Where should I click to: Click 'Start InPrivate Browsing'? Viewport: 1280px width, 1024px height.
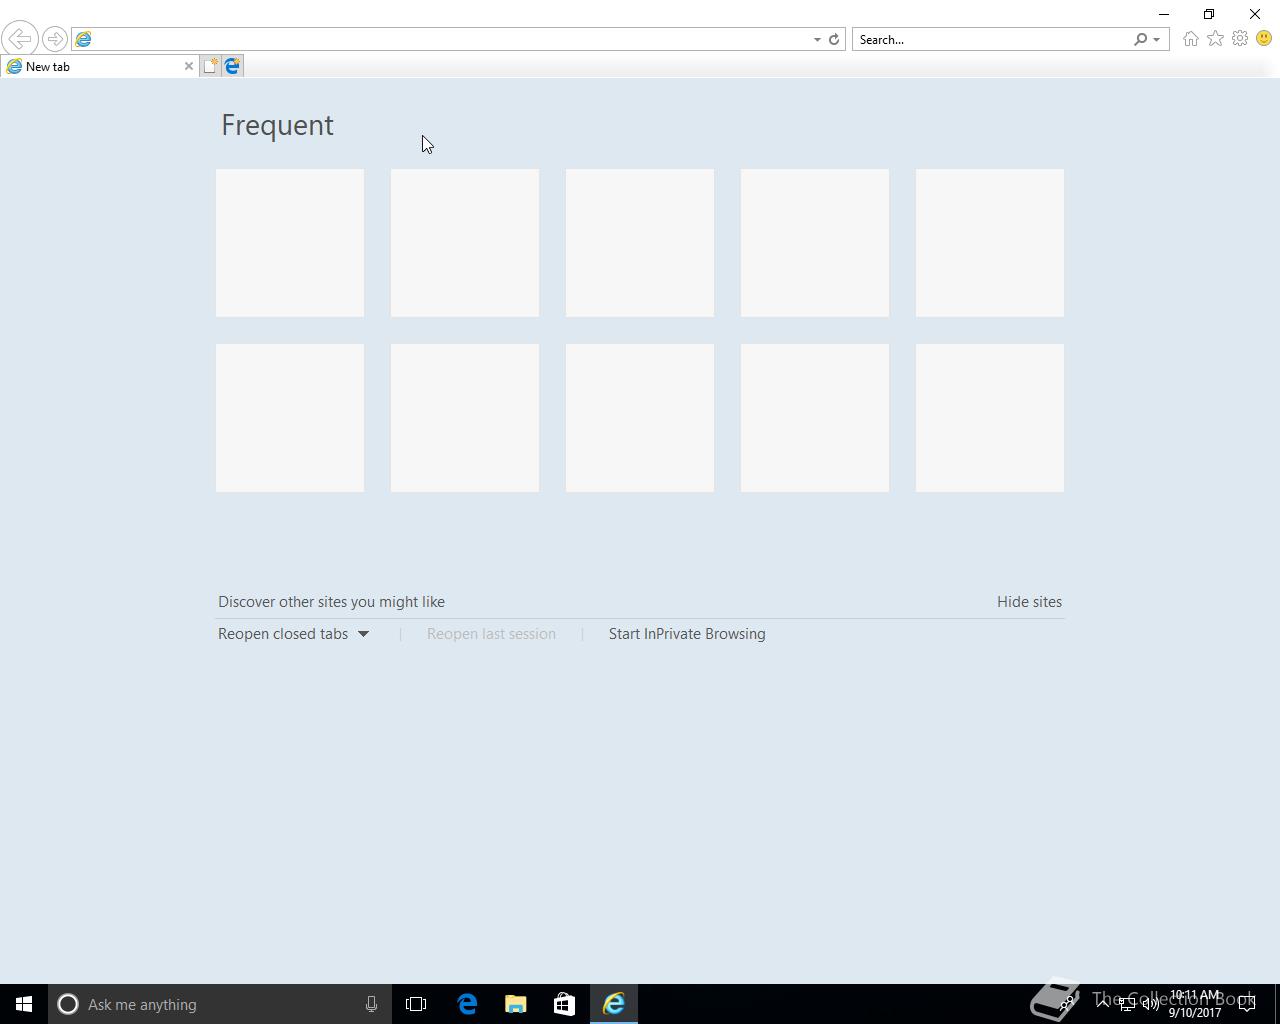point(687,634)
